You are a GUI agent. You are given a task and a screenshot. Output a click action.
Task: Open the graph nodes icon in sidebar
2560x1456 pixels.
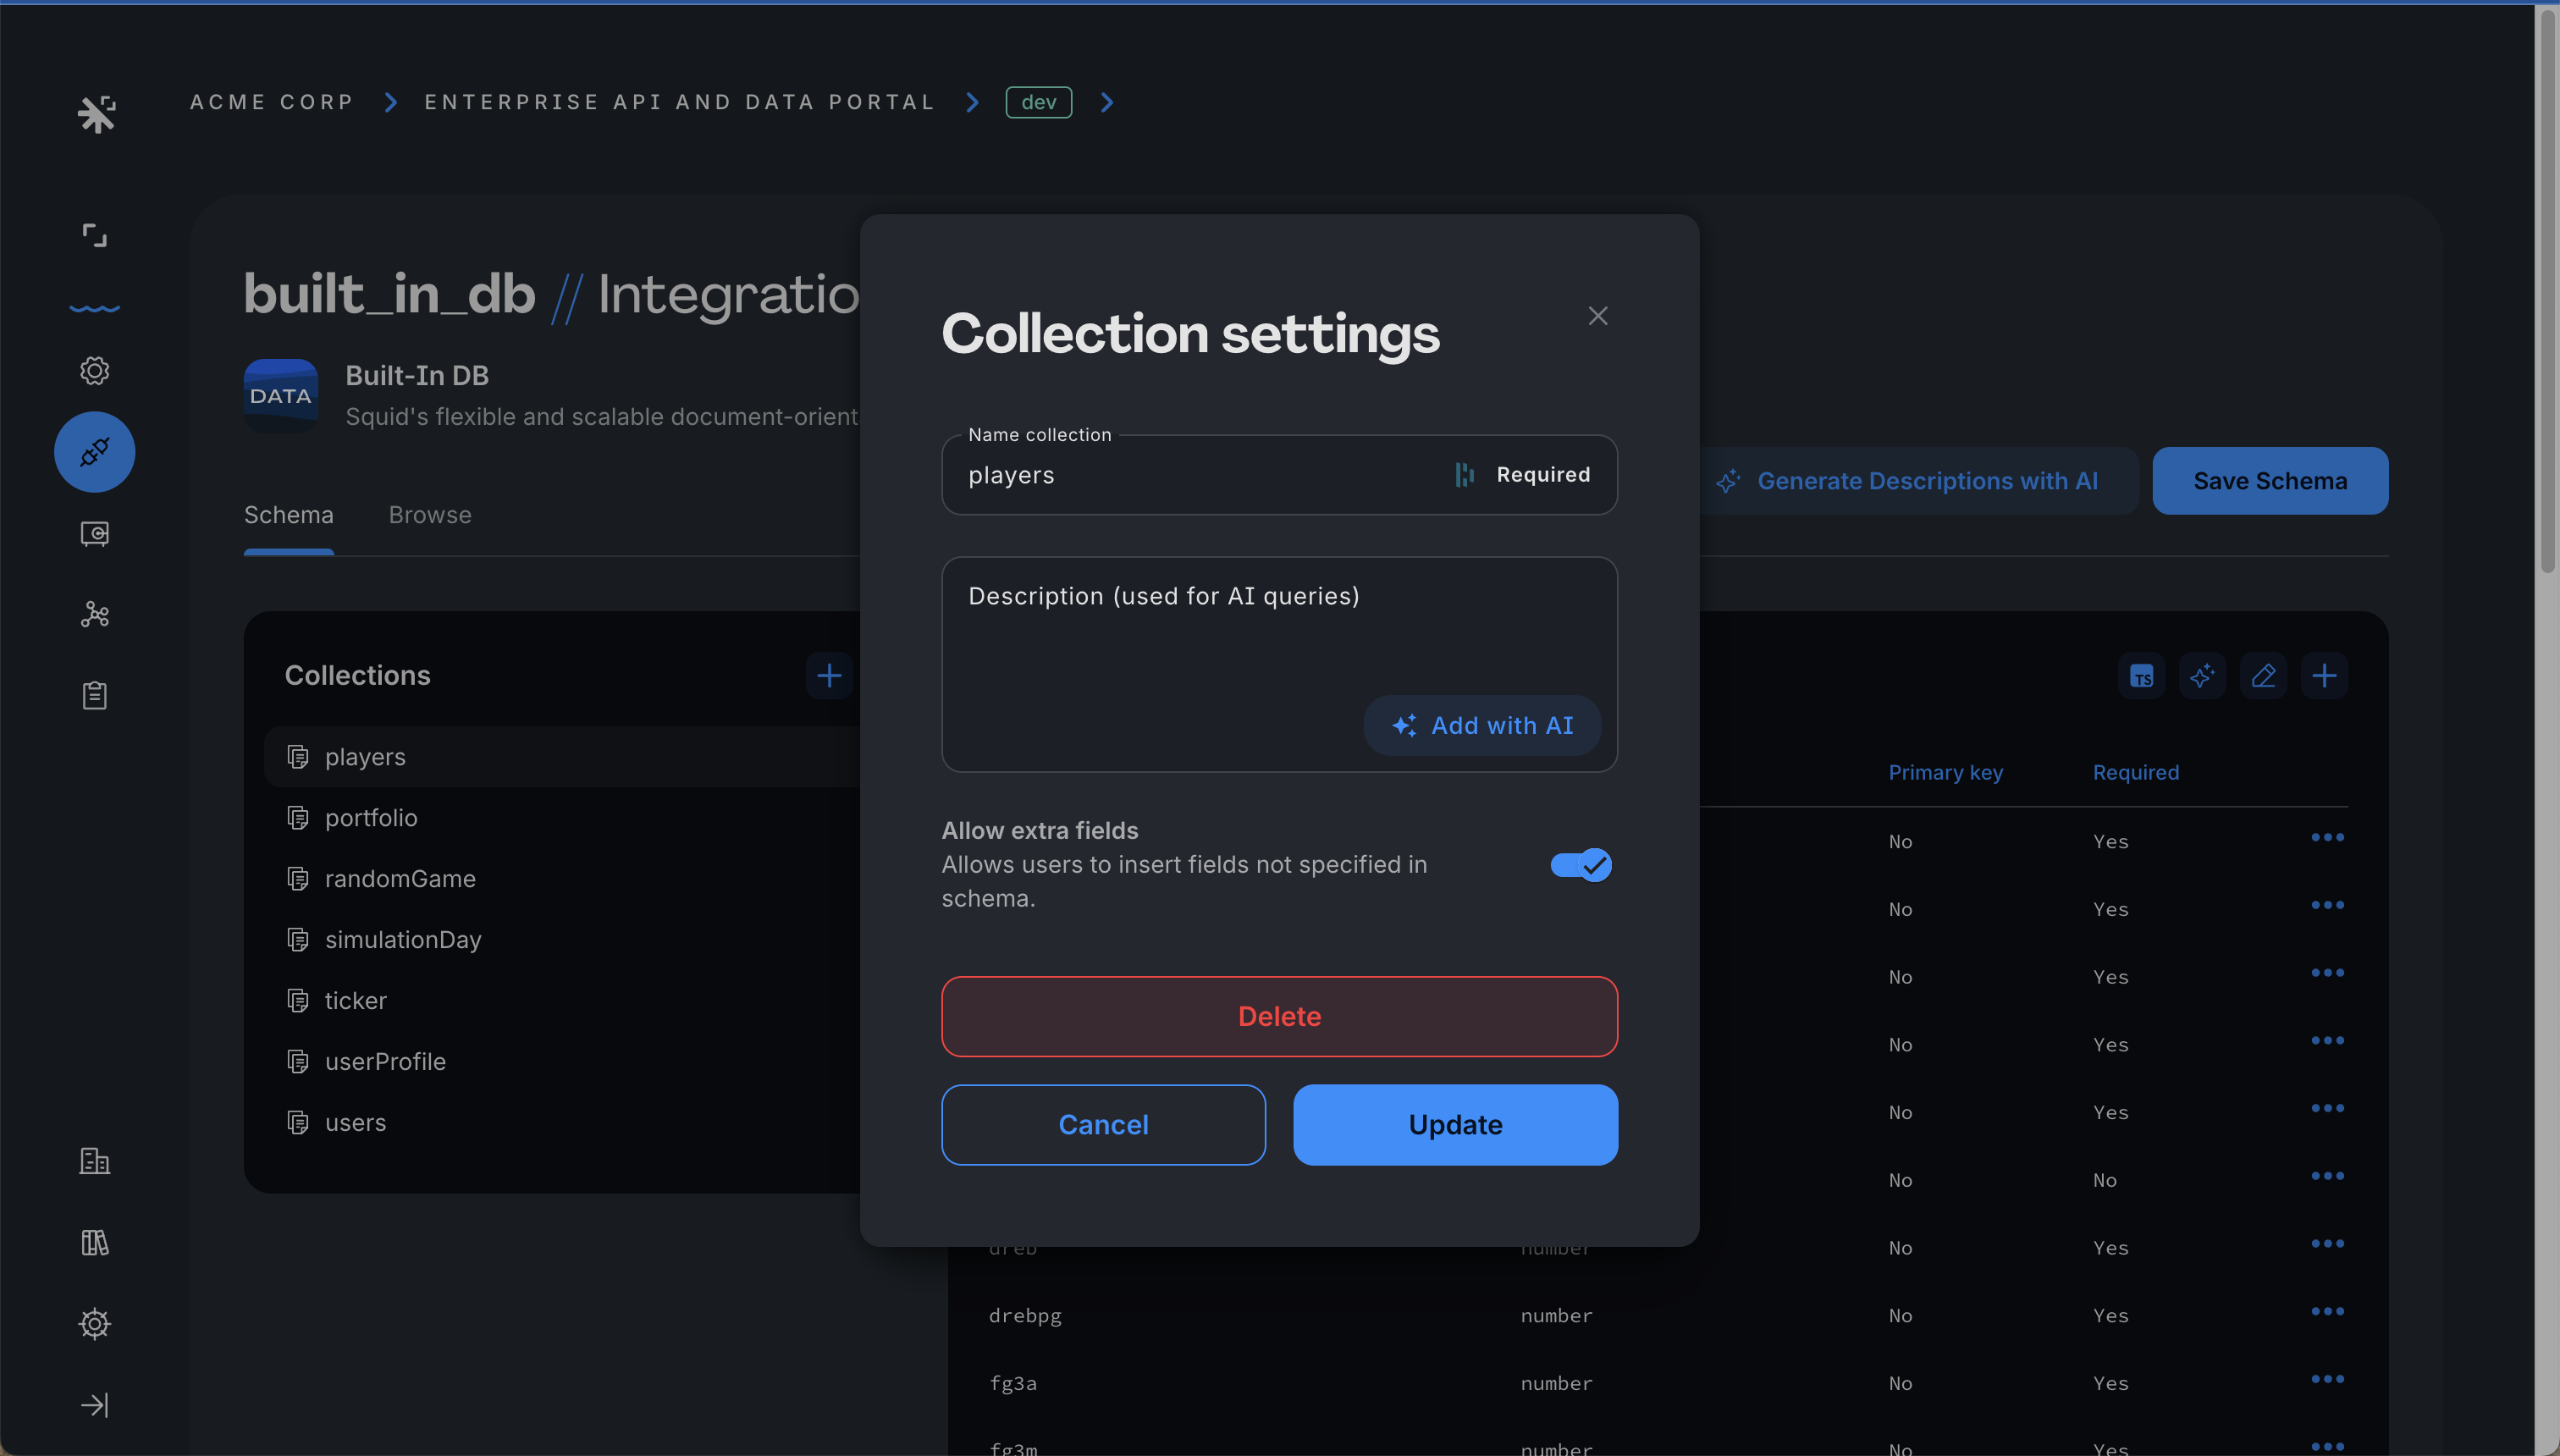(x=94, y=614)
